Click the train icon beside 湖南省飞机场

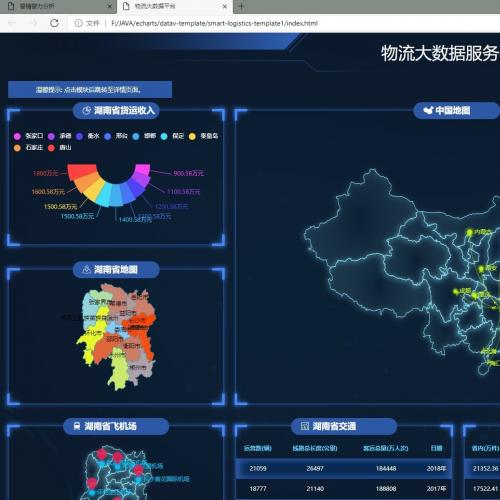coord(77,426)
